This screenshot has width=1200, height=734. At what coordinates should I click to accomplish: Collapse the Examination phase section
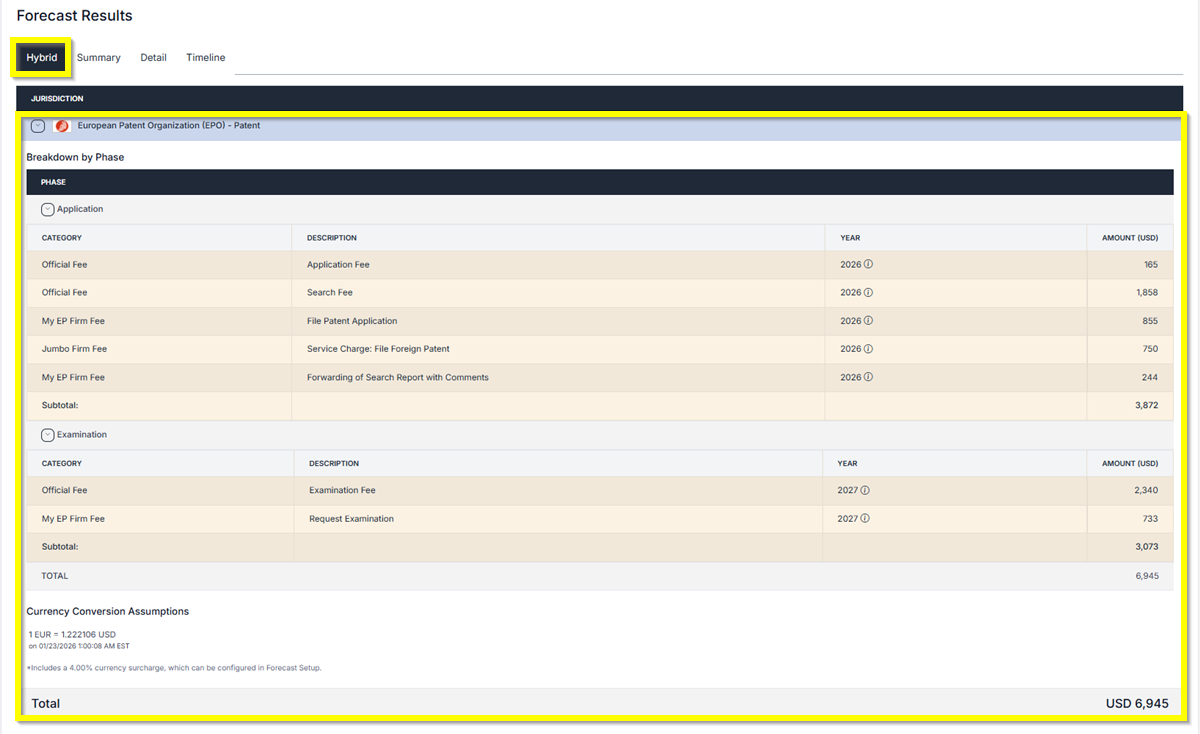[47, 435]
